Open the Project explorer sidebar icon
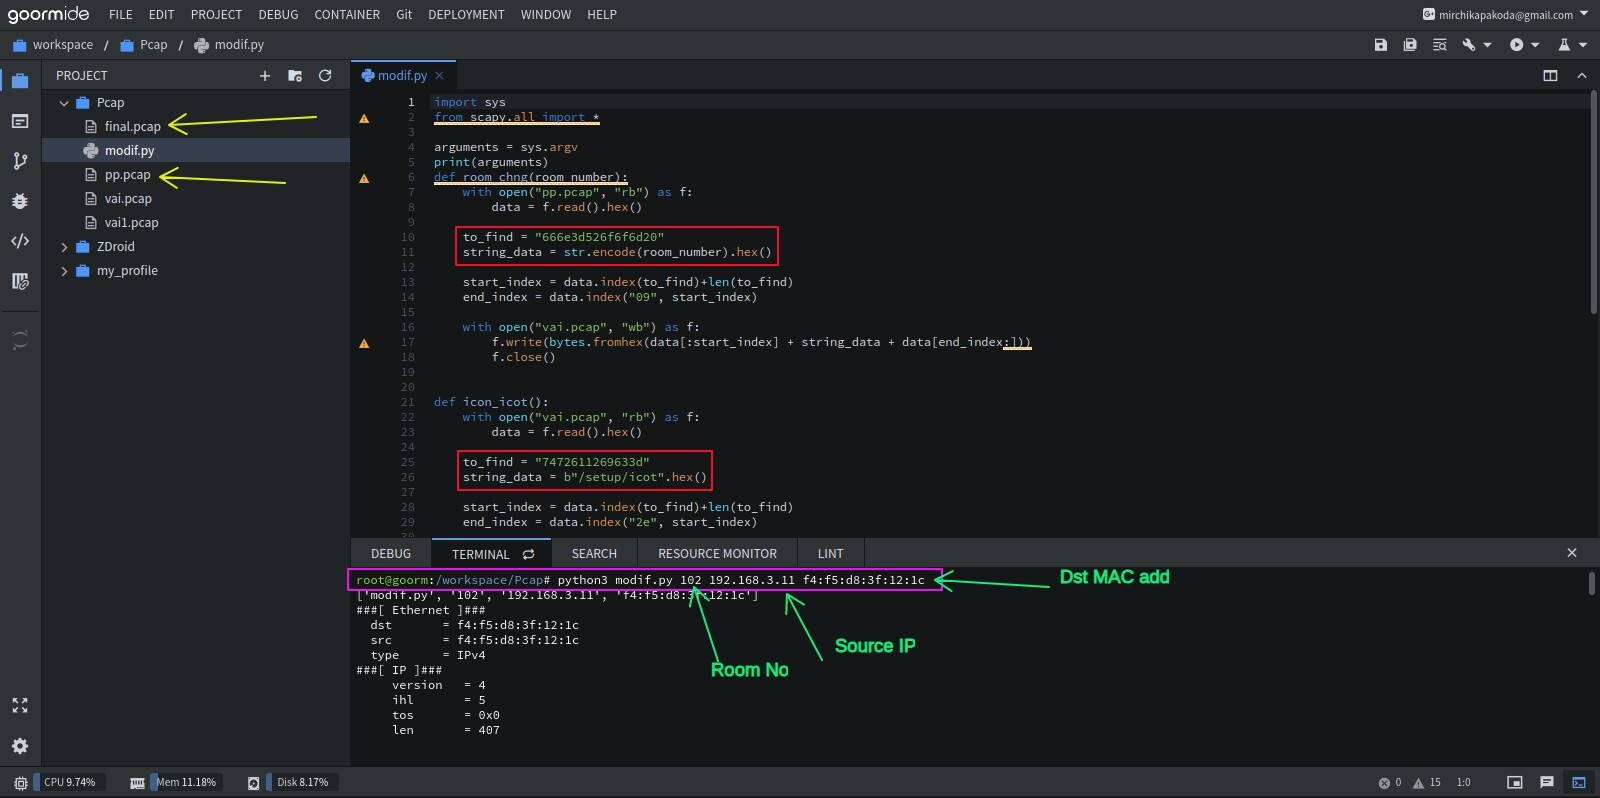The width and height of the screenshot is (1600, 798). 20,81
